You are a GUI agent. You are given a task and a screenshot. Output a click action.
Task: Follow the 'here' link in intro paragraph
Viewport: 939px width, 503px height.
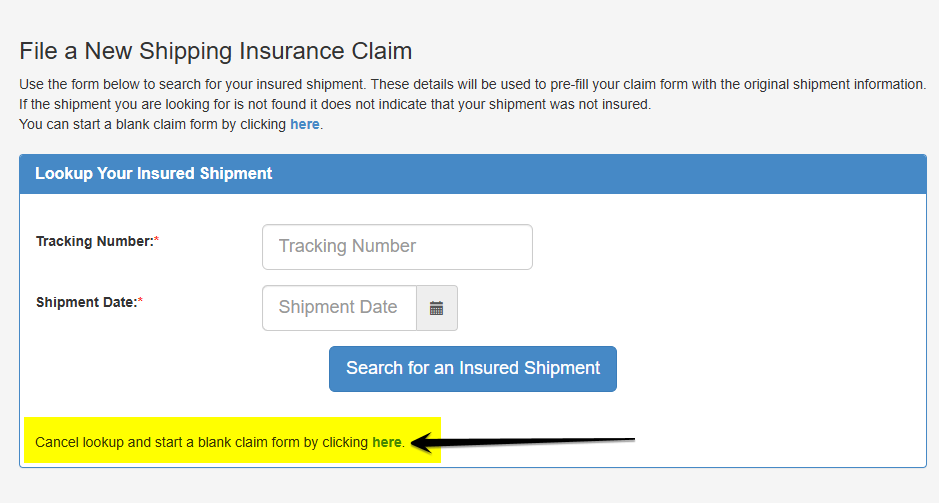304,125
